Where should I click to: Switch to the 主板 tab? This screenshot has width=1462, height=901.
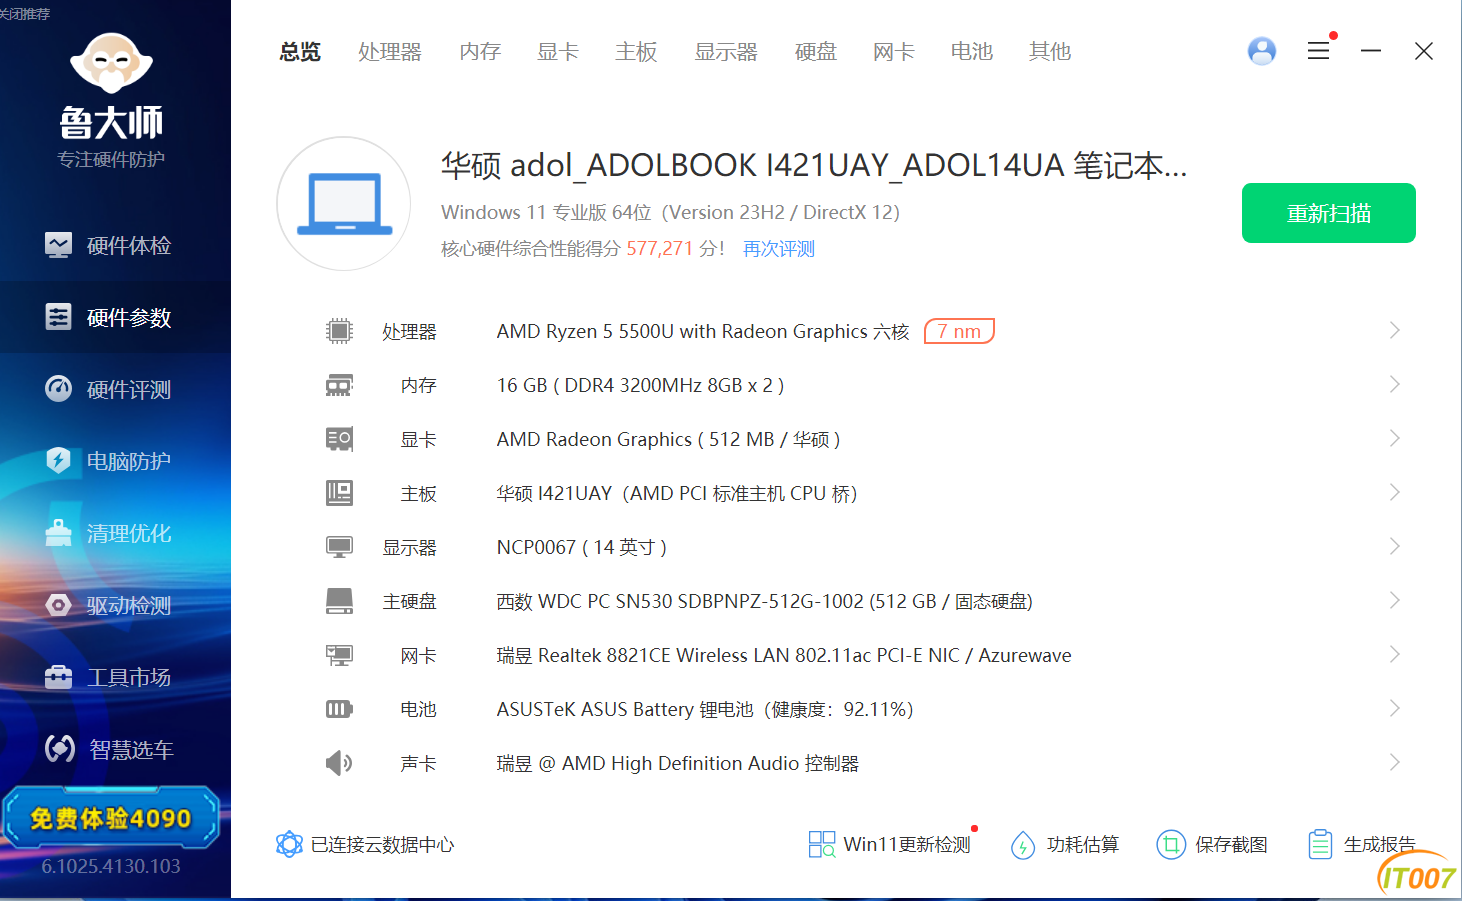[636, 51]
